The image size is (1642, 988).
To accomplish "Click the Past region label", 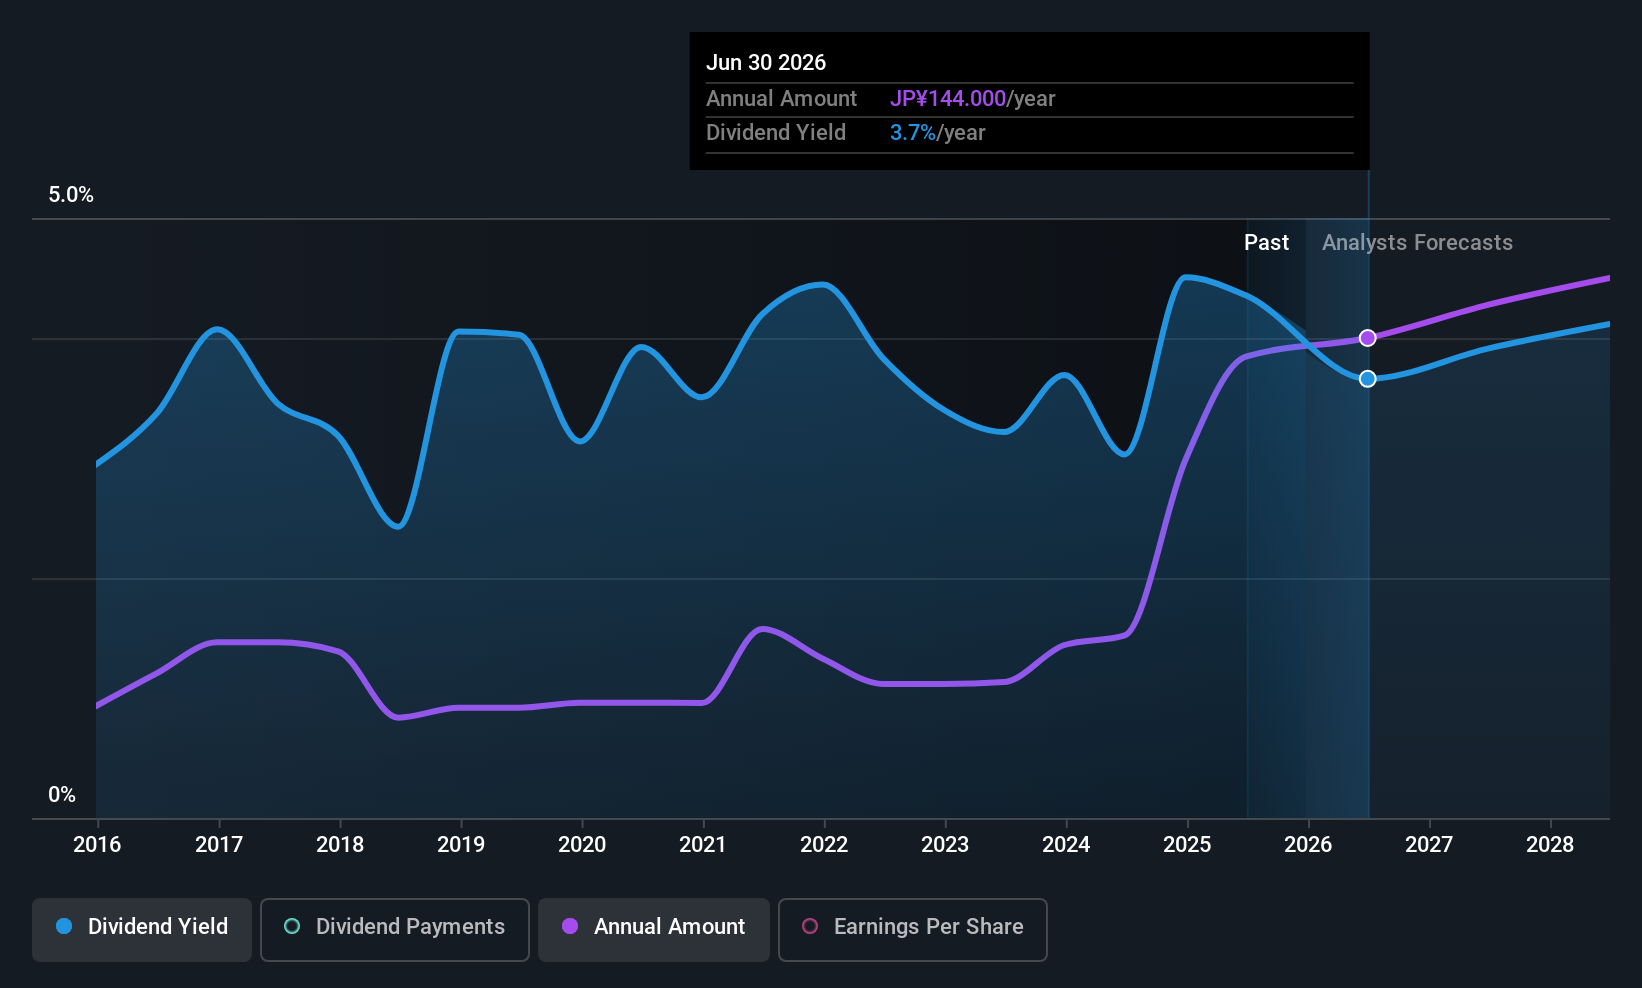I will pos(1266,243).
